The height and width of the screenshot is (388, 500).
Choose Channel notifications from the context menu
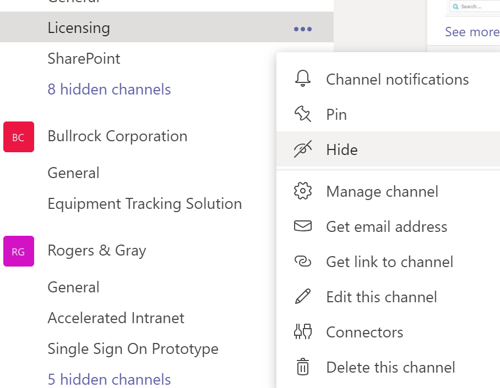(388, 79)
